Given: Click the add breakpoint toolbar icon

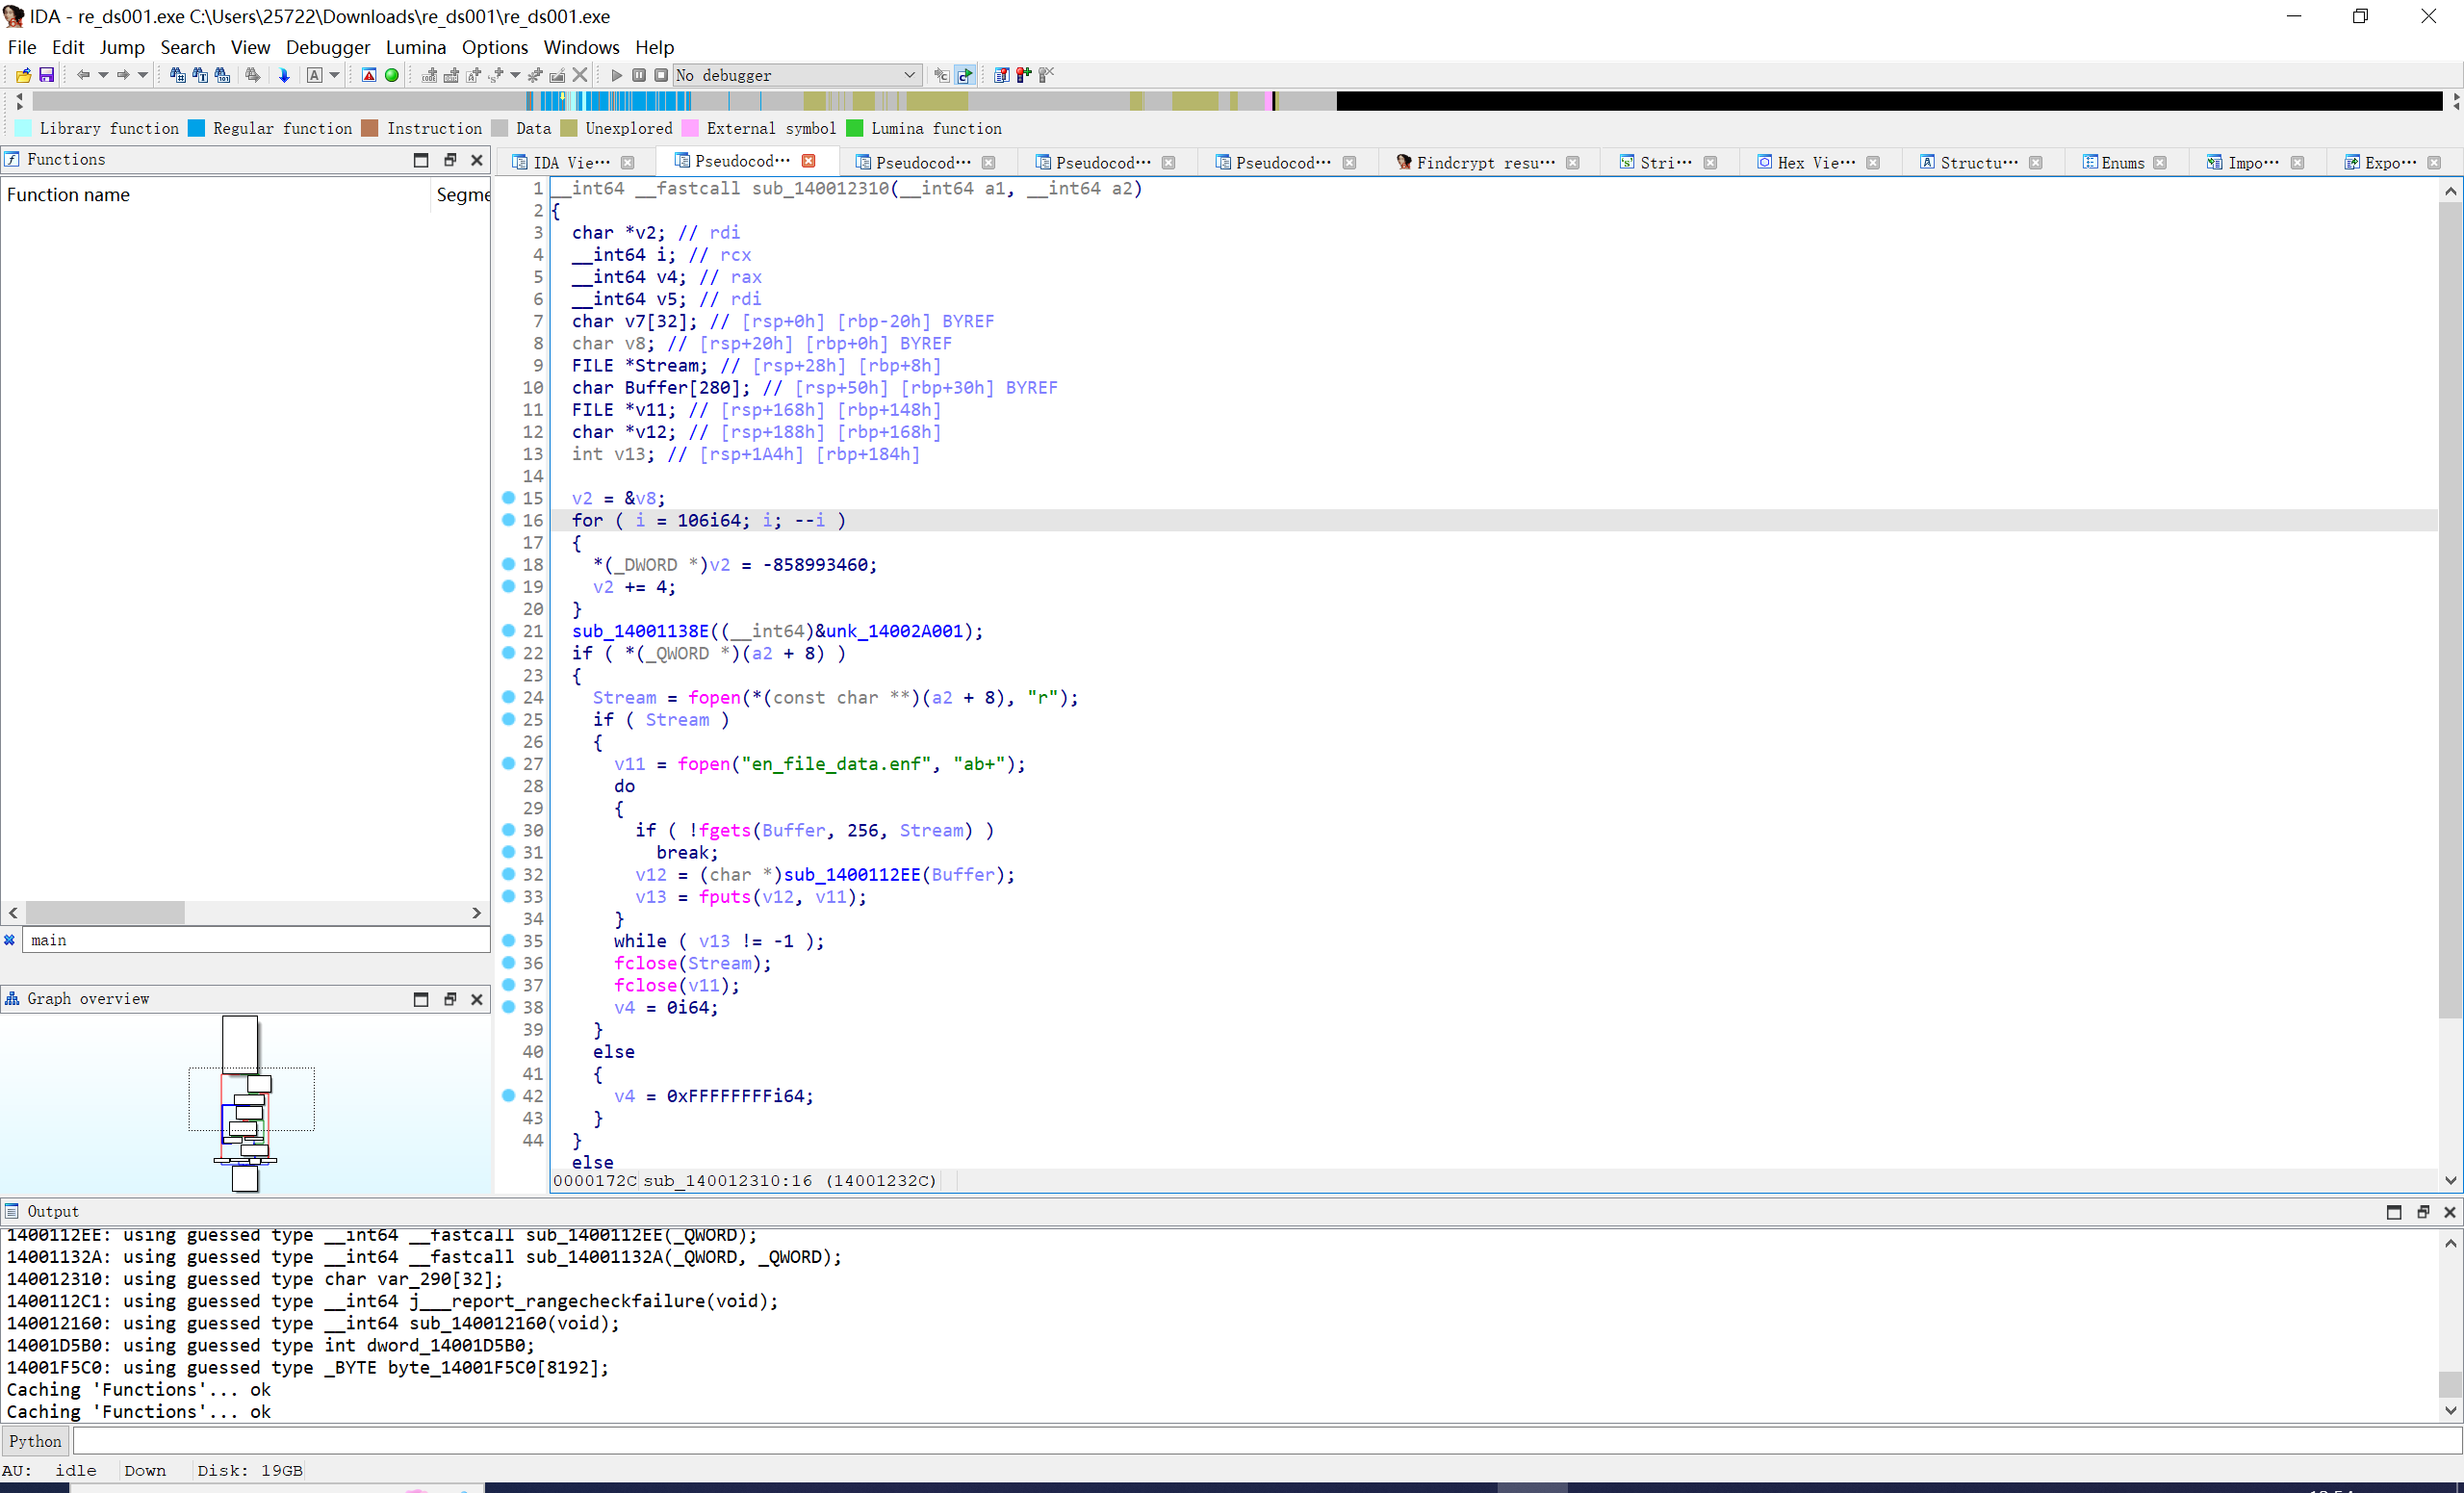Looking at the screenshot, I should (1023, 75).
